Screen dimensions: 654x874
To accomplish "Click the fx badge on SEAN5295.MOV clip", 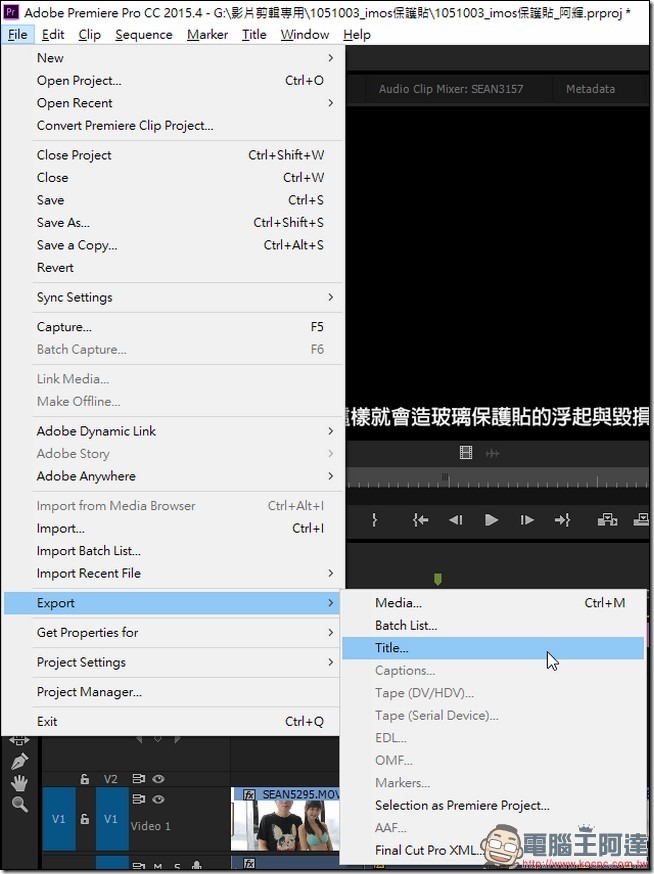I will click(249, 795).
